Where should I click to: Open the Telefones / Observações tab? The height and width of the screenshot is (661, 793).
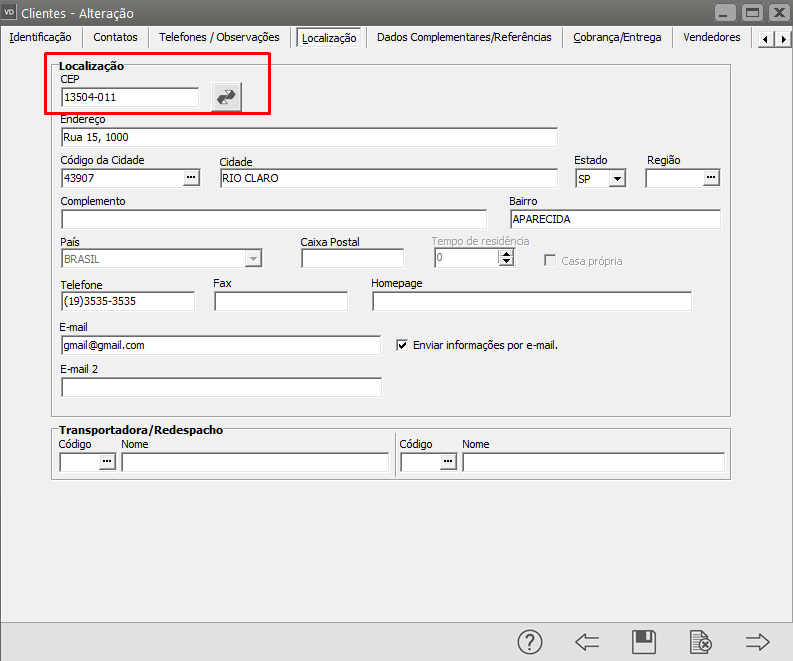219,37
